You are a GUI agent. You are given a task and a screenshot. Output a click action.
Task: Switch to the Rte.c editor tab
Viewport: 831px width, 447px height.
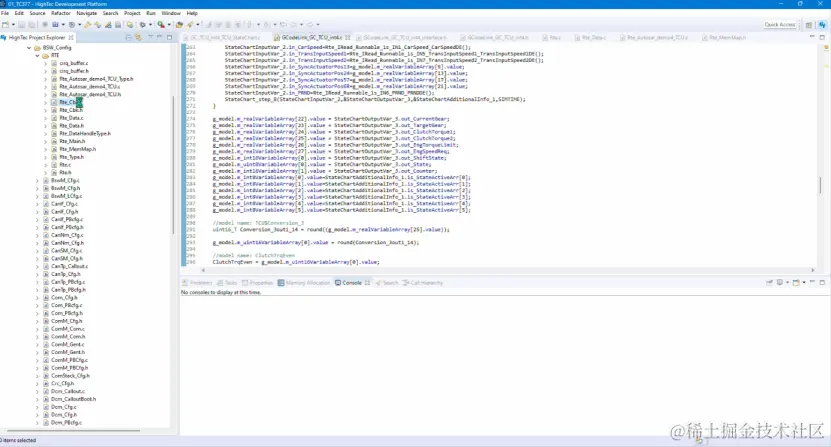551,38
